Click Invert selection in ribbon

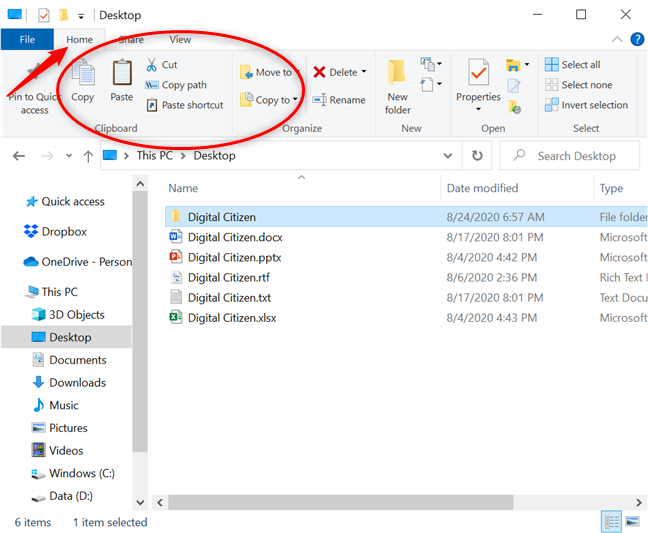pyautogui.click(x=586, y=105)
